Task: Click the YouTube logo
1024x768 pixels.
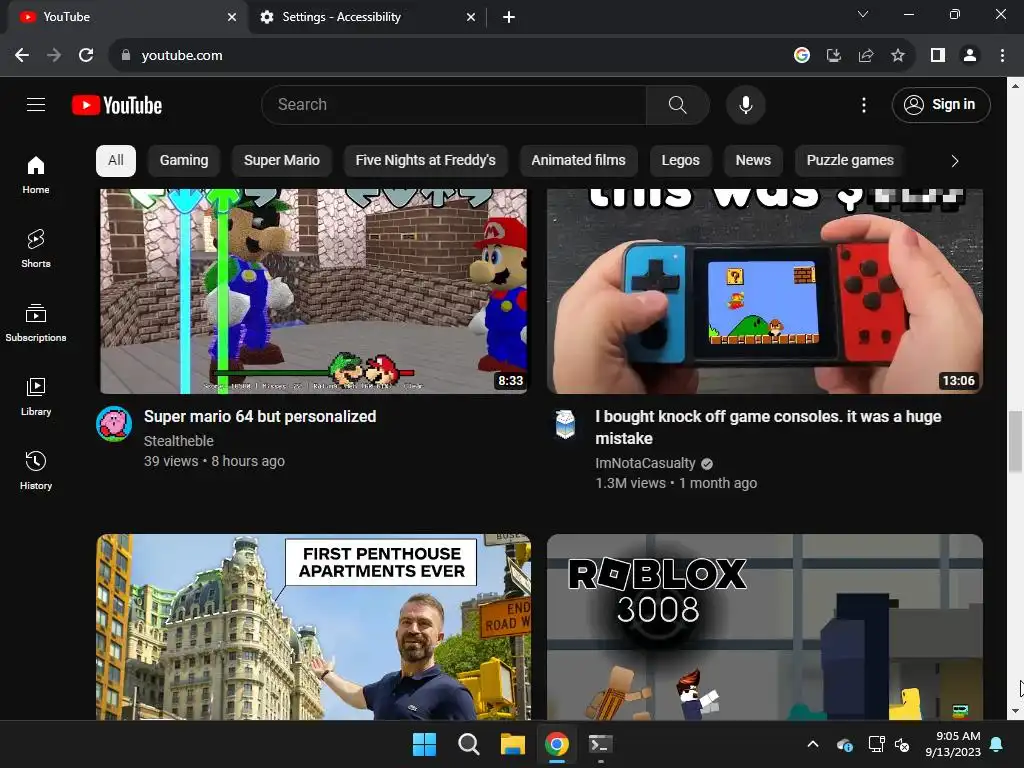Action: [117, 105]
